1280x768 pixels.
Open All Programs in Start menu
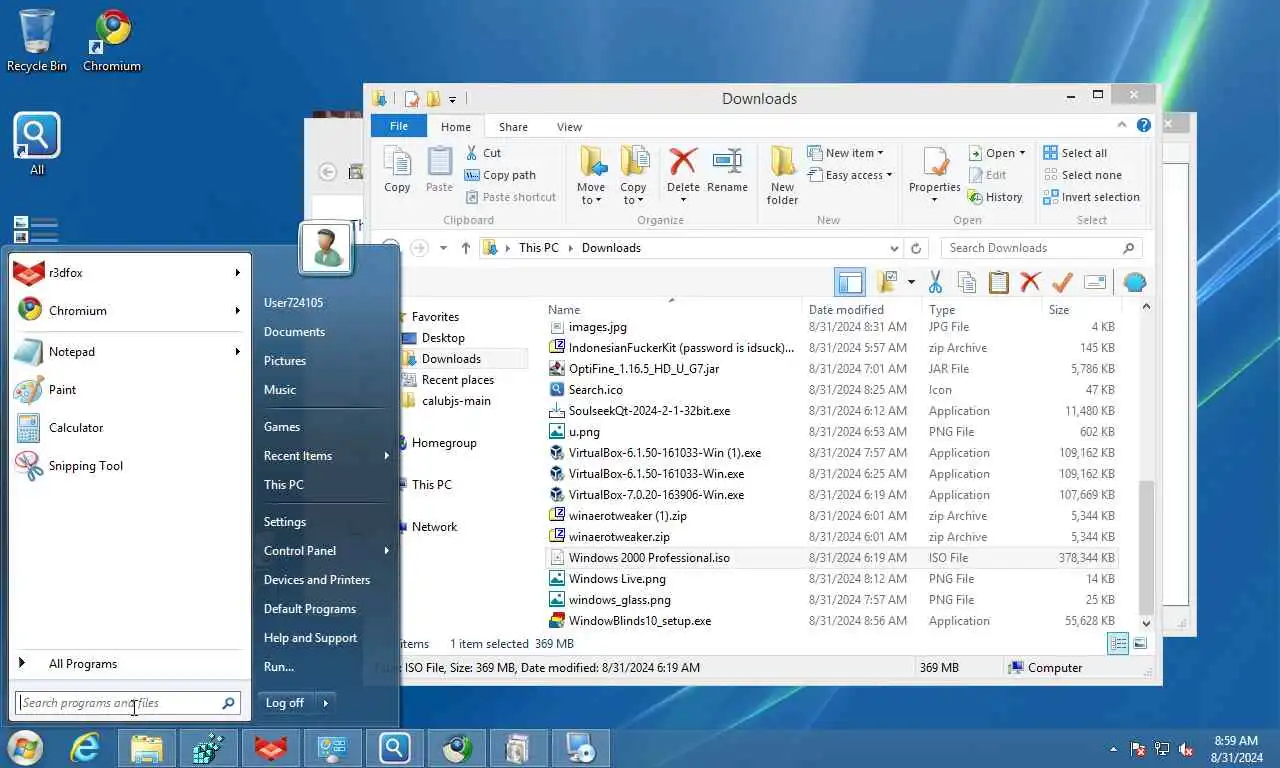click(x=83, y=664)
